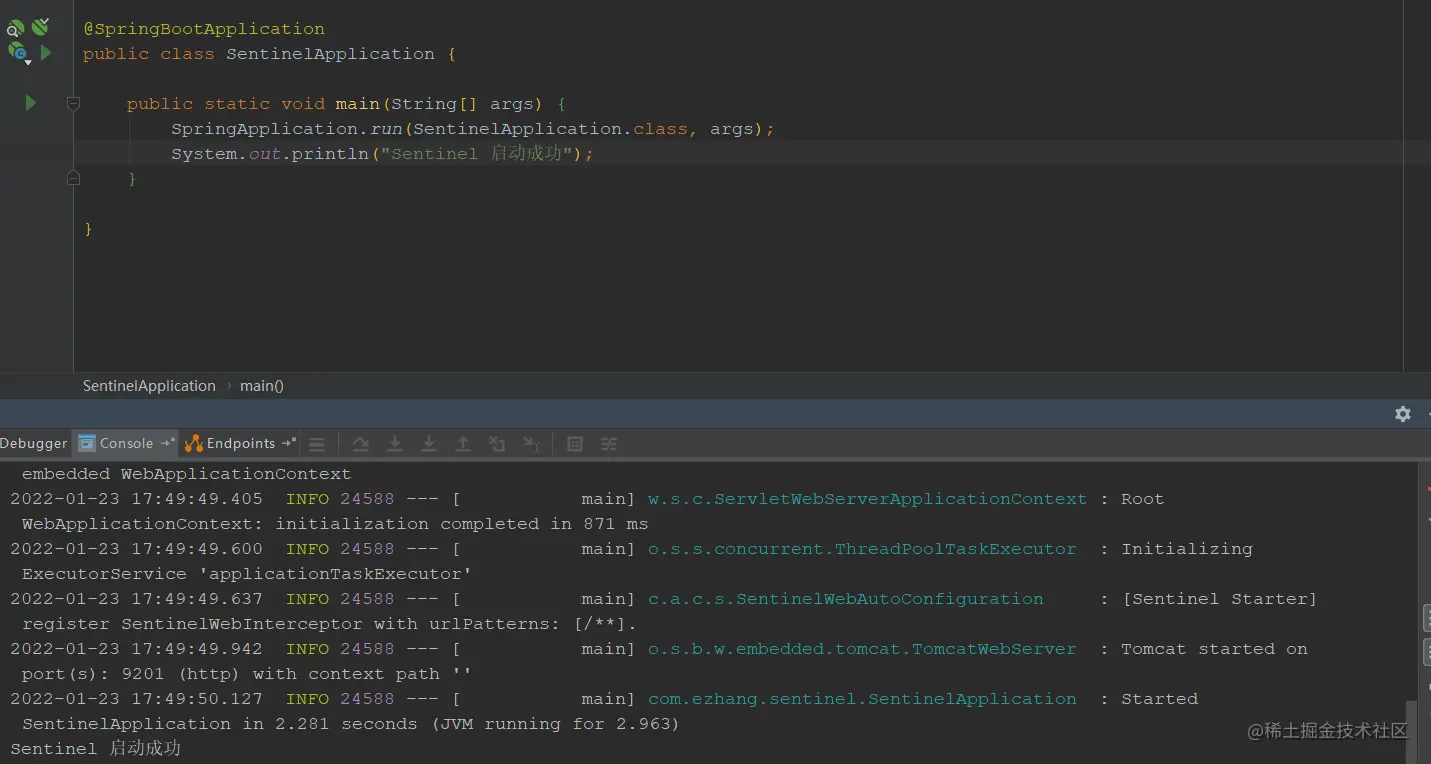Select SentinelApplication in editor breadcrumb

(149, 386)
